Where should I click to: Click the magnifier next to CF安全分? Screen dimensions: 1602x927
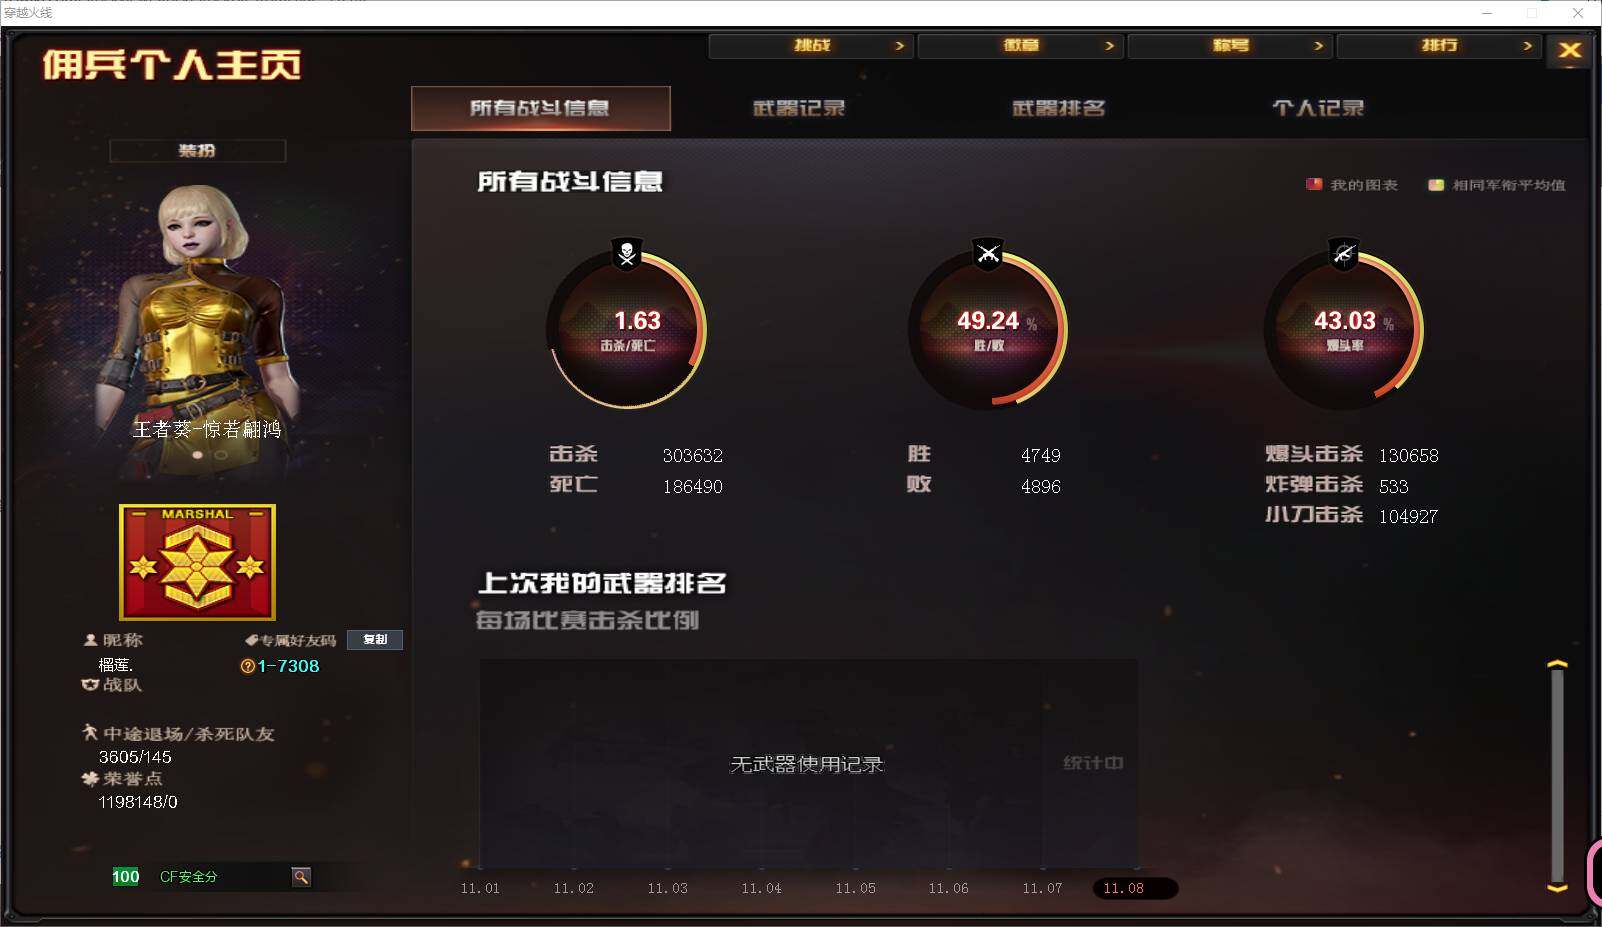[301, 877]
